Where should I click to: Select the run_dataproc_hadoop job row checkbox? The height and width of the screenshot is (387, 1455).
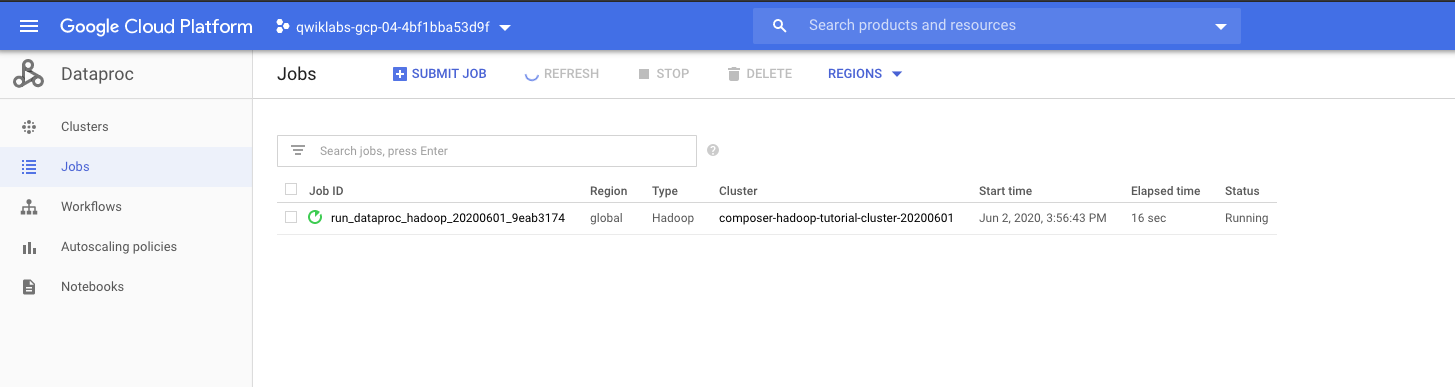(291, 217)
